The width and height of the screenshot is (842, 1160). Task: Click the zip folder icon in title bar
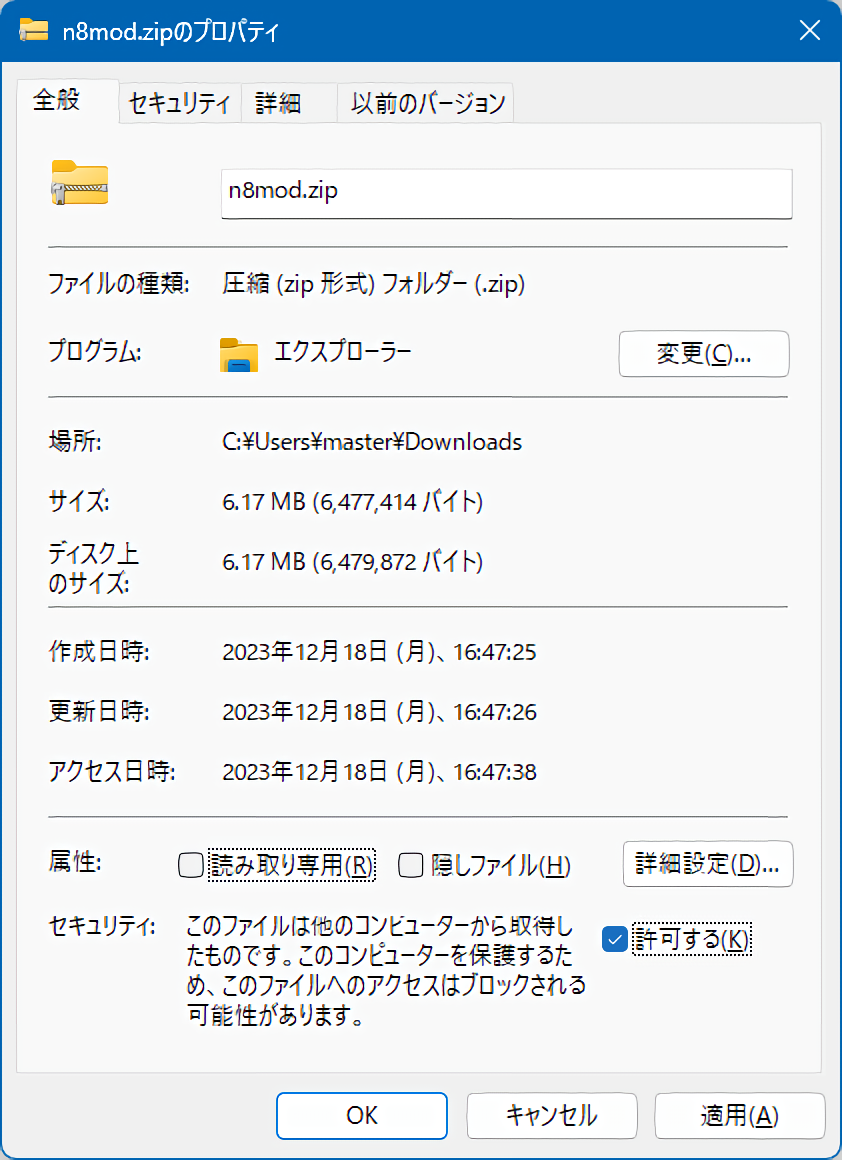pos(35,31)
